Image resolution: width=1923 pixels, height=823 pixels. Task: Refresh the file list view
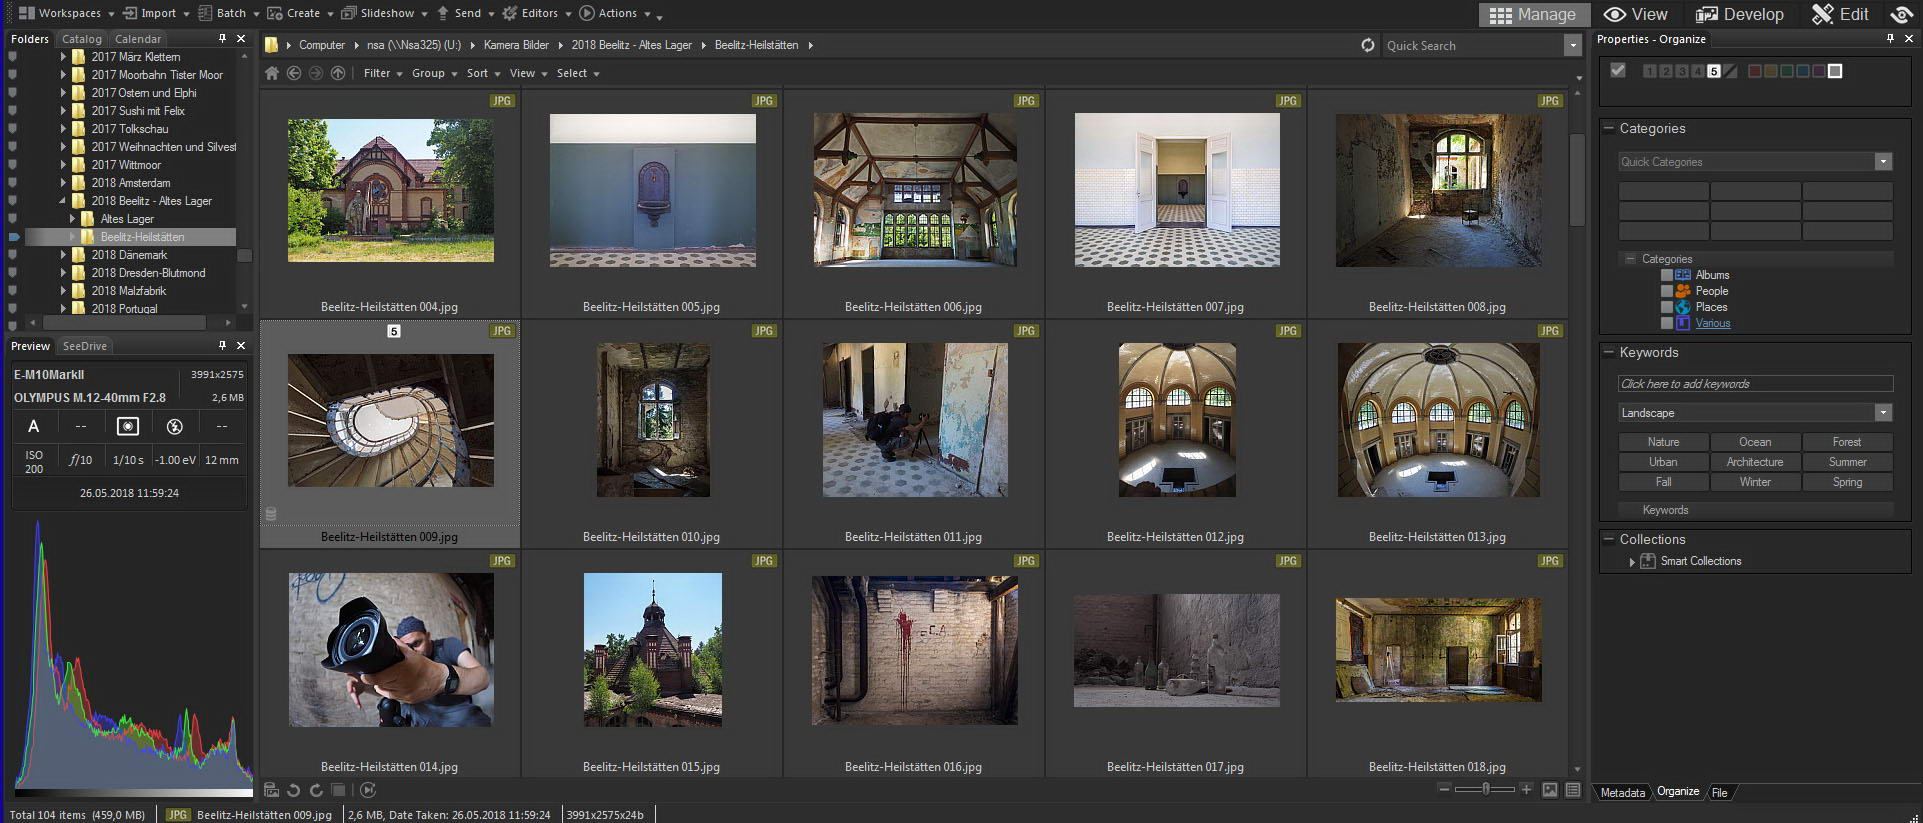click(x=1367, y=45)
